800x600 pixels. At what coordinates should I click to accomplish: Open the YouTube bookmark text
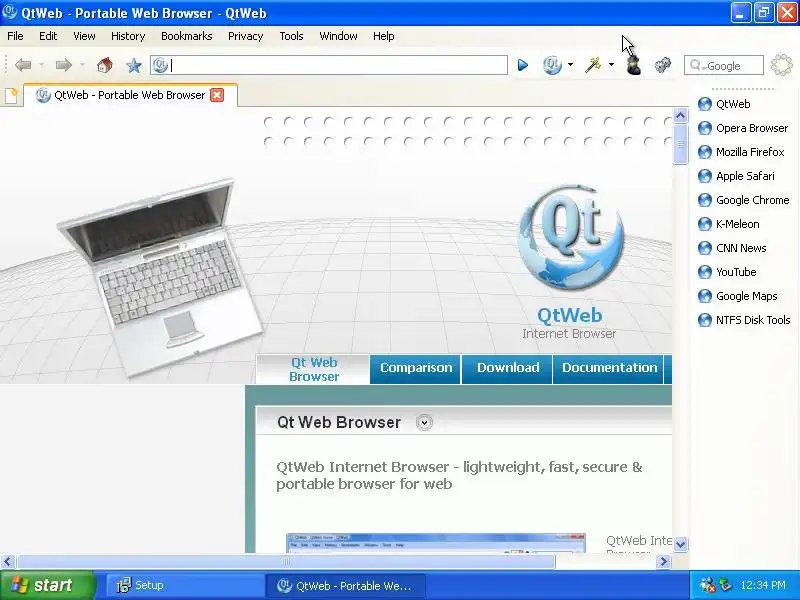pos(736,272)
